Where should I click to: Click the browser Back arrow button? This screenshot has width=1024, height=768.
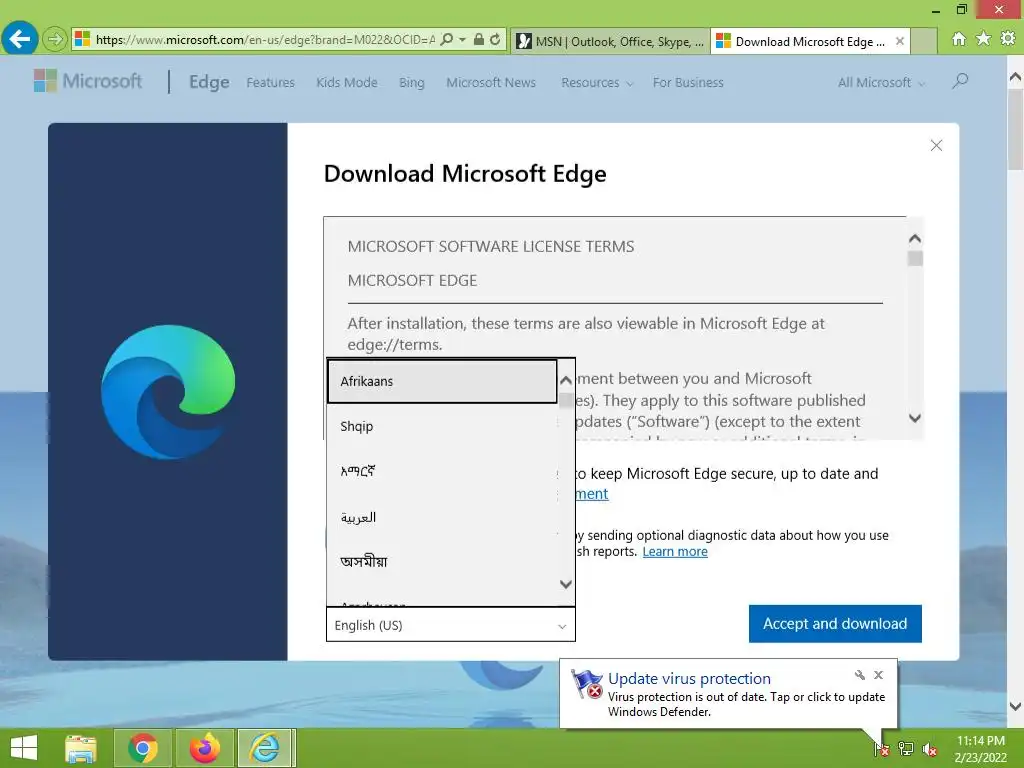[x=20, y=39]
